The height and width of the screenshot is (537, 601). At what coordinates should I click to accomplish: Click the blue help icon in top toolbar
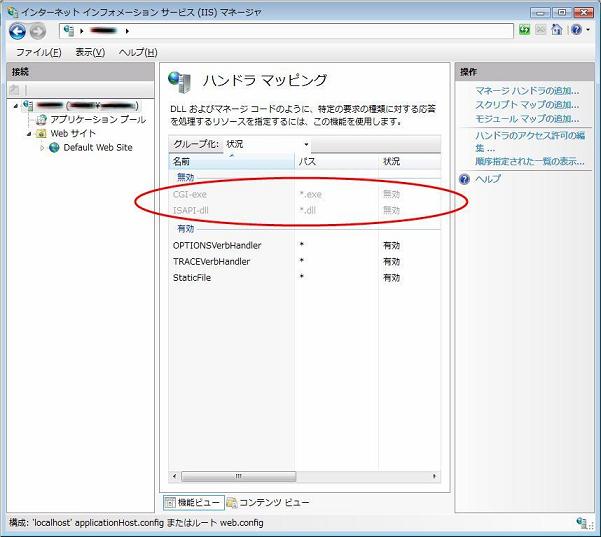click(576, 30)
